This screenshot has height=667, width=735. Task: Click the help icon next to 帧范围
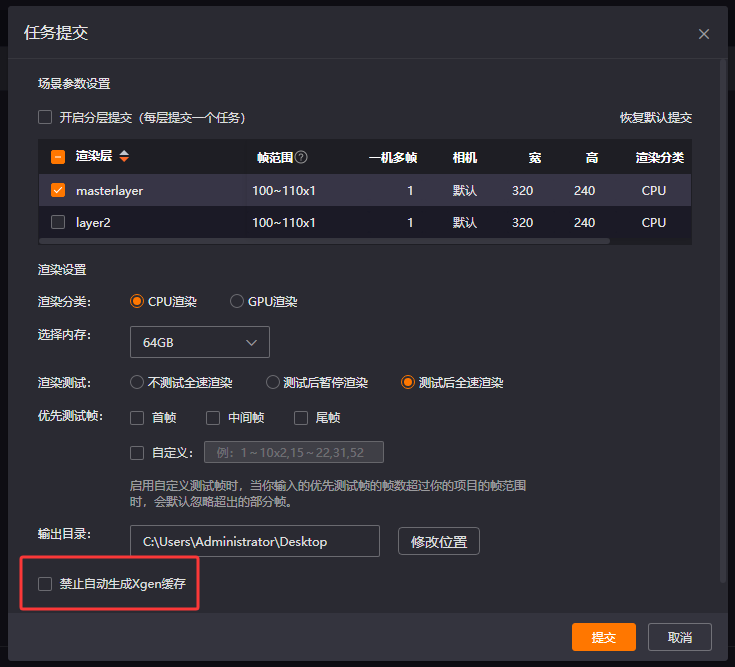[301, 158]
